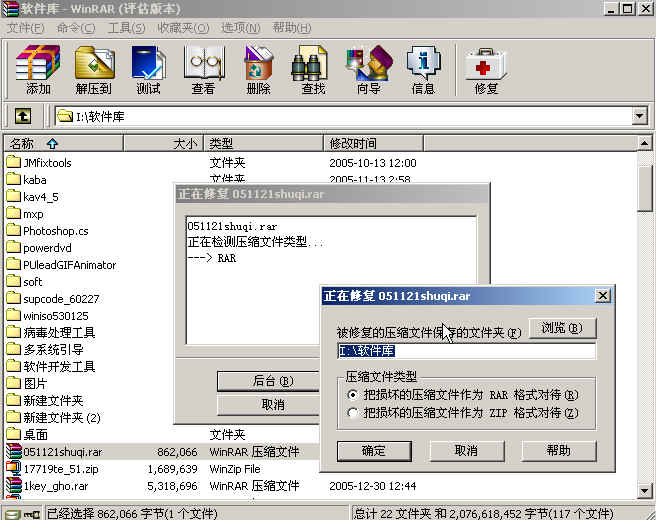
Task: Confirm repair with 确定 button
Action: 374,451
